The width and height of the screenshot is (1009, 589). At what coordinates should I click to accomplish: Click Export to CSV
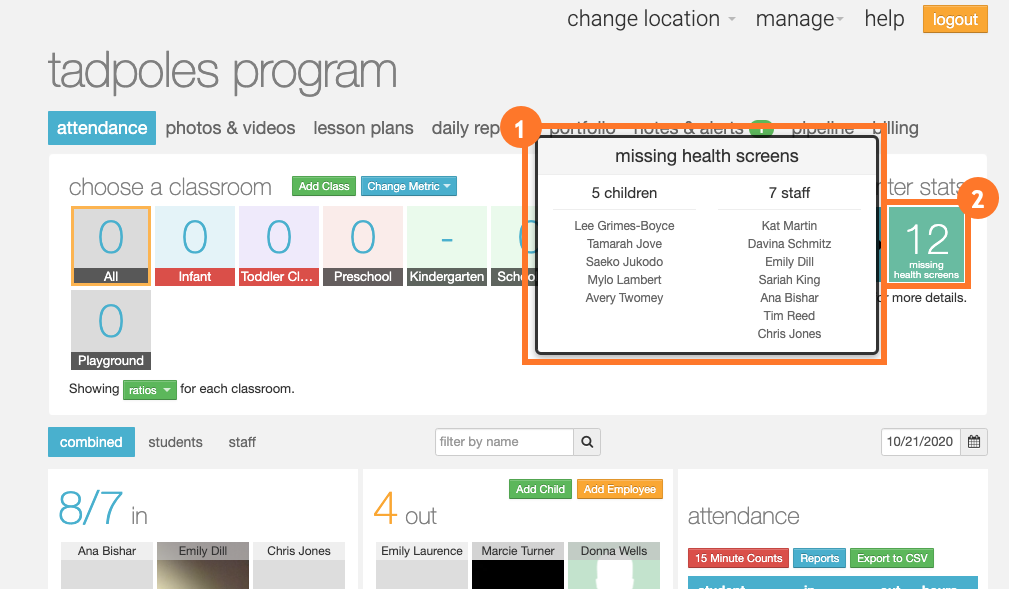pos(891,558)
